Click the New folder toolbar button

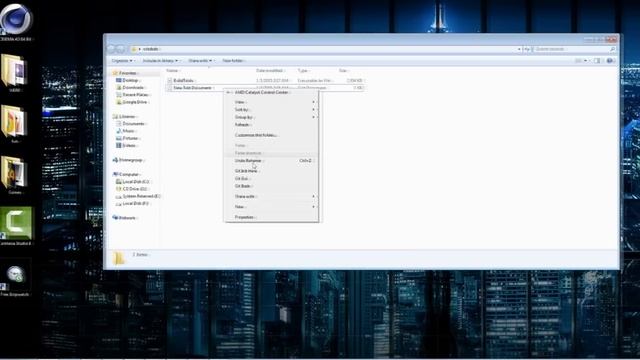click(x=233, y=61)
